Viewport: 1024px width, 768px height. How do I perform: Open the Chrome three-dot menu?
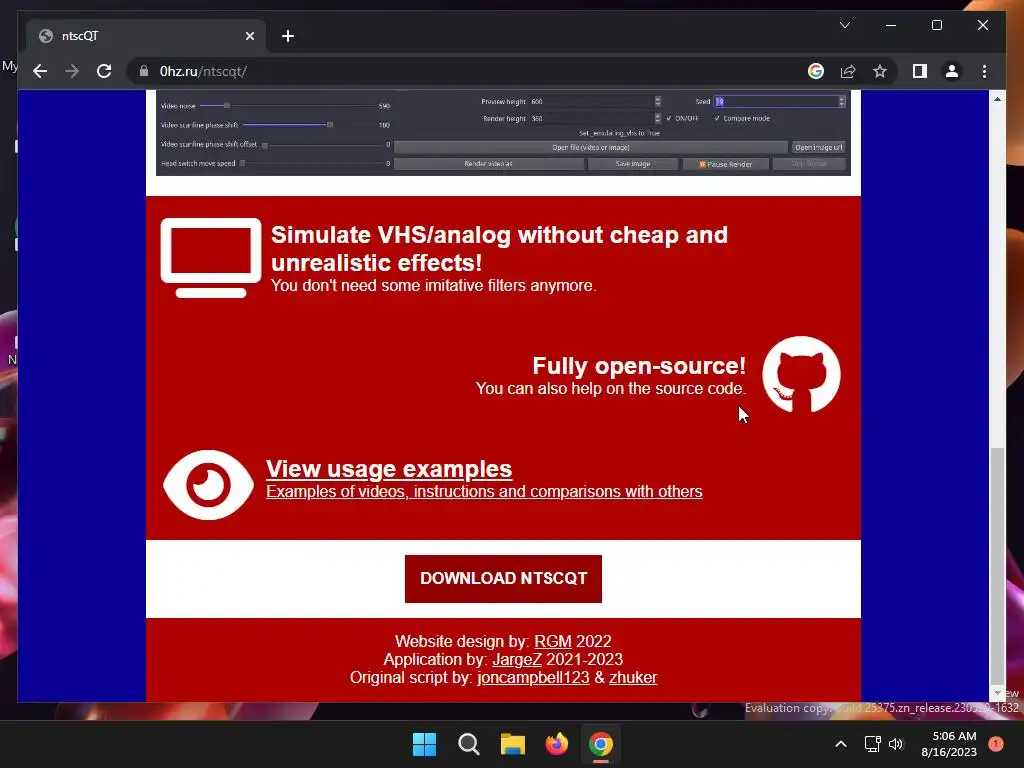[x=984, y=71]
